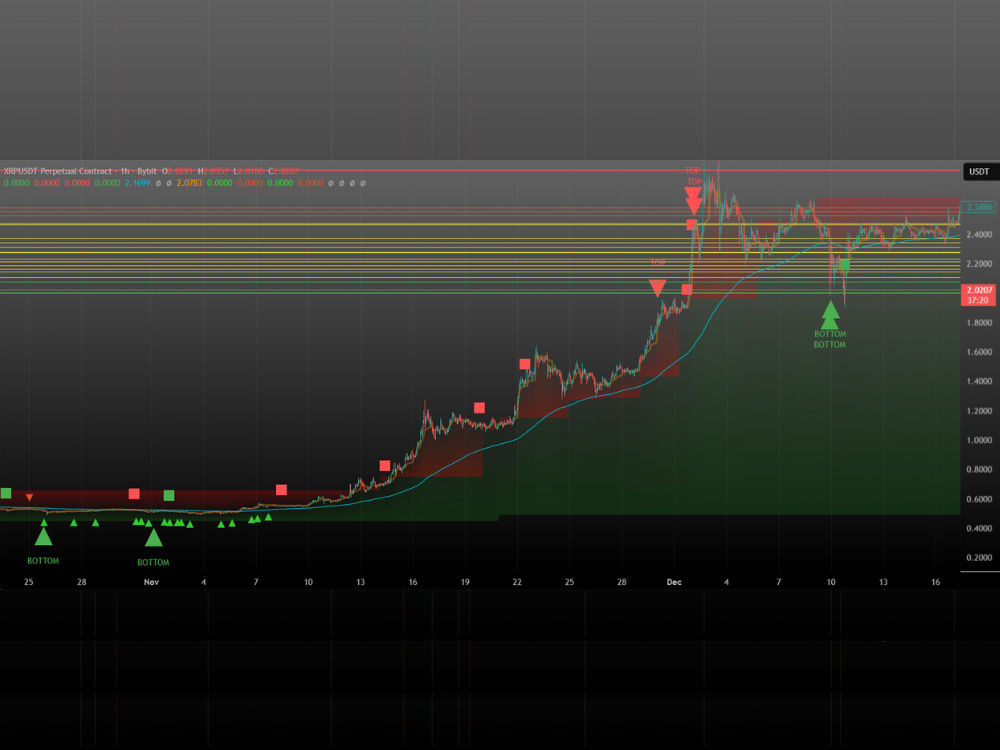Click the green square at the chart's left edge

pyautogui.click(x=6, y=493)
